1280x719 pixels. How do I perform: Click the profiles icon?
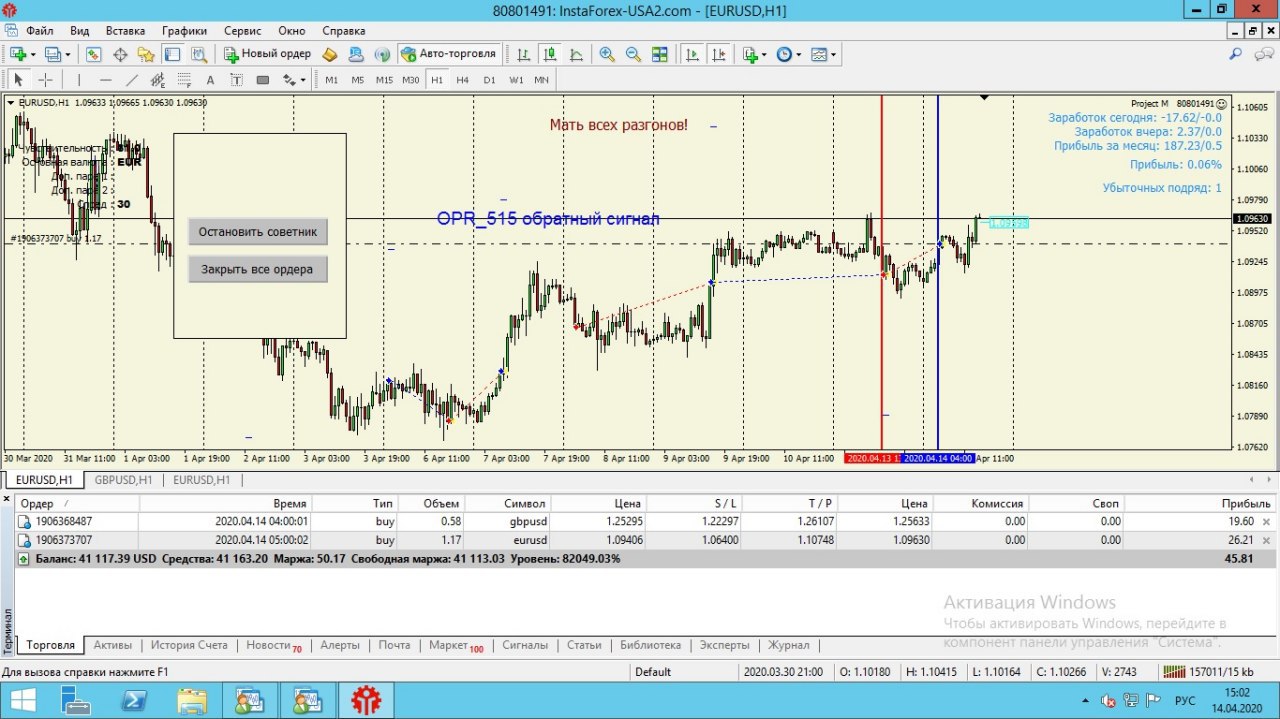pos(53,54)
